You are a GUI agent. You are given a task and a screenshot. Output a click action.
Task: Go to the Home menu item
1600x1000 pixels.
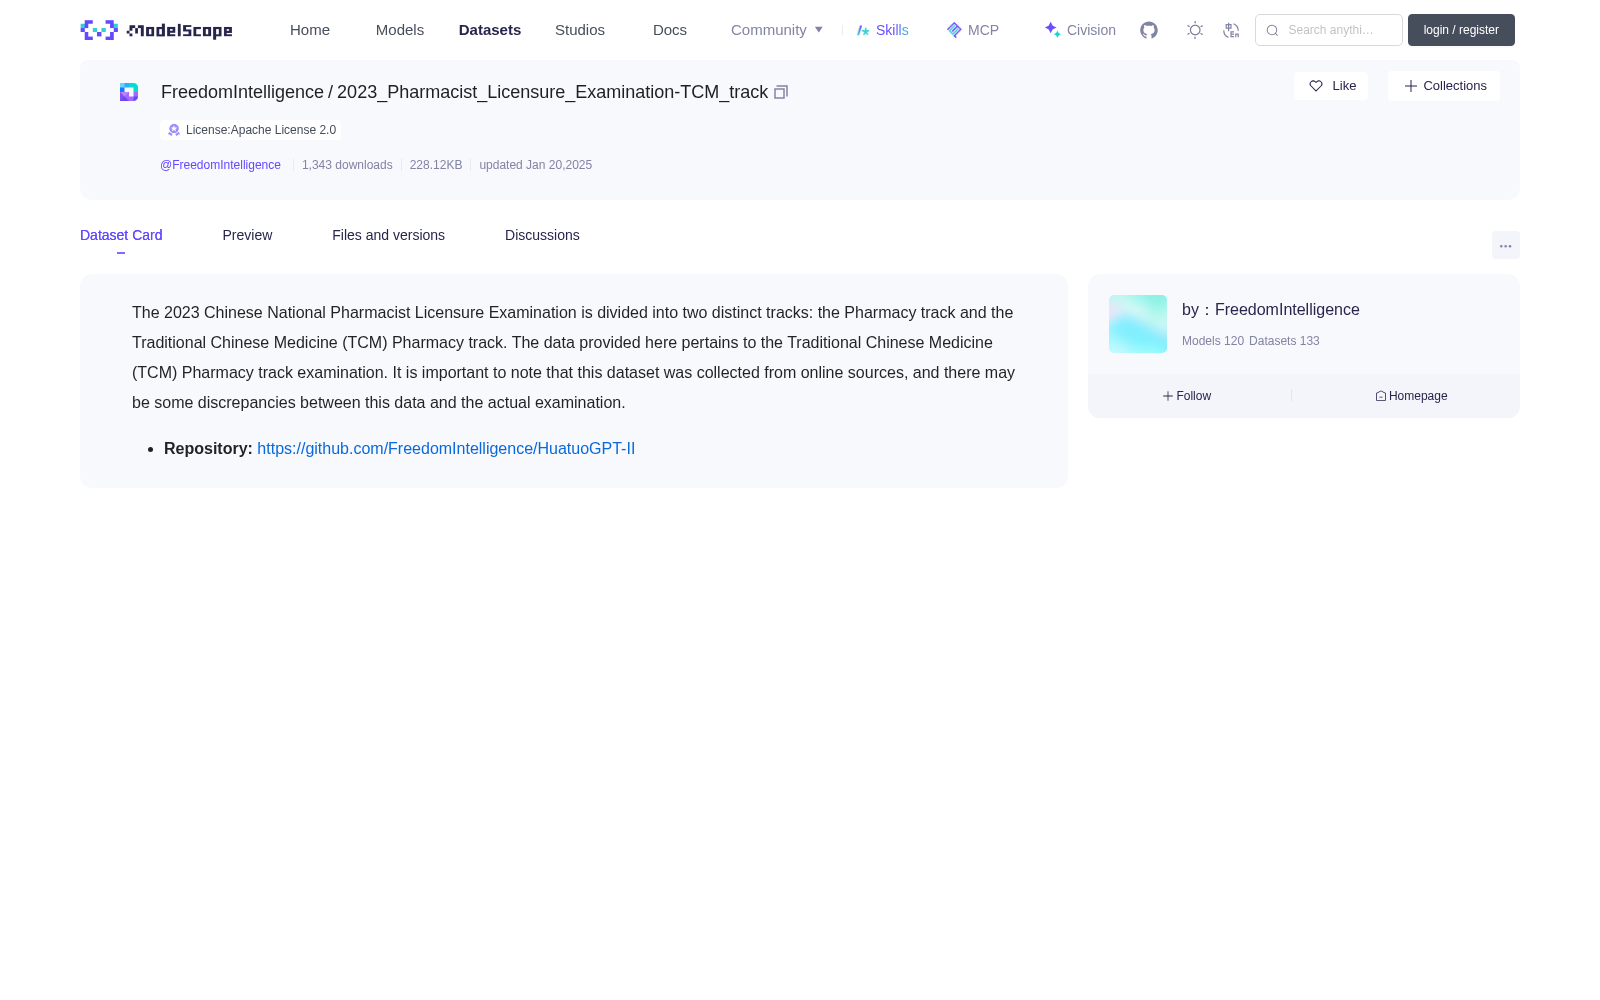tap(310, 30)
